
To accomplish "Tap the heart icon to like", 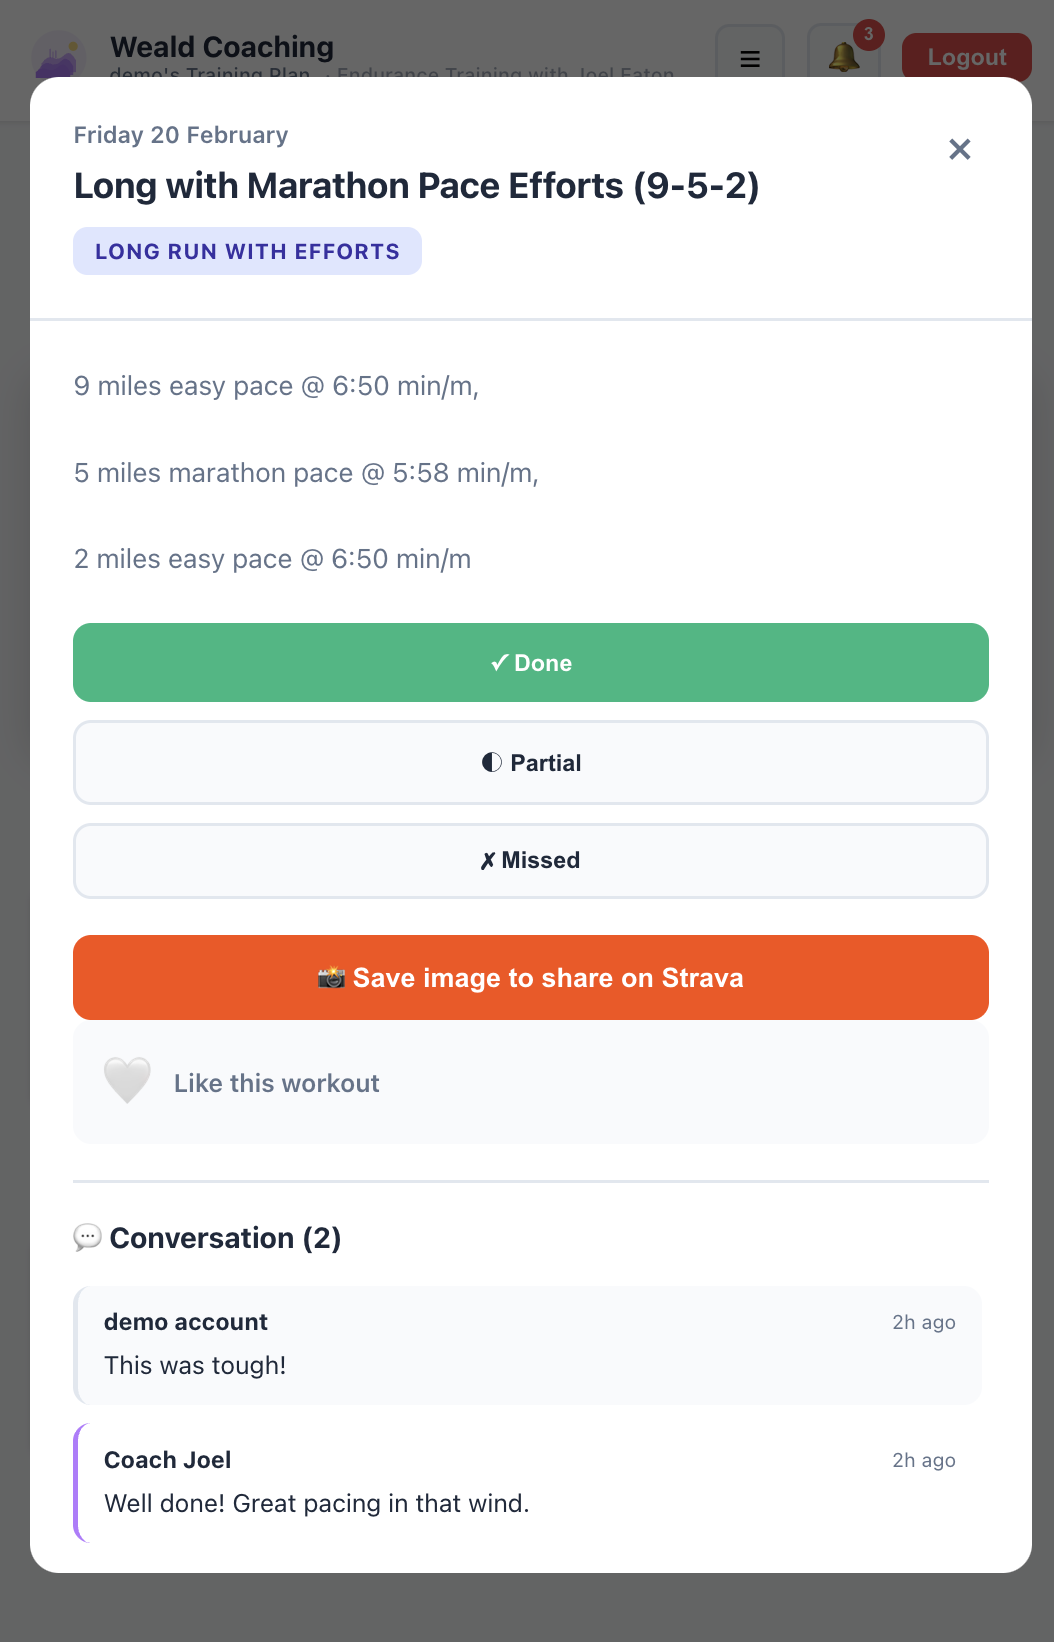I will pos(127,1081).
